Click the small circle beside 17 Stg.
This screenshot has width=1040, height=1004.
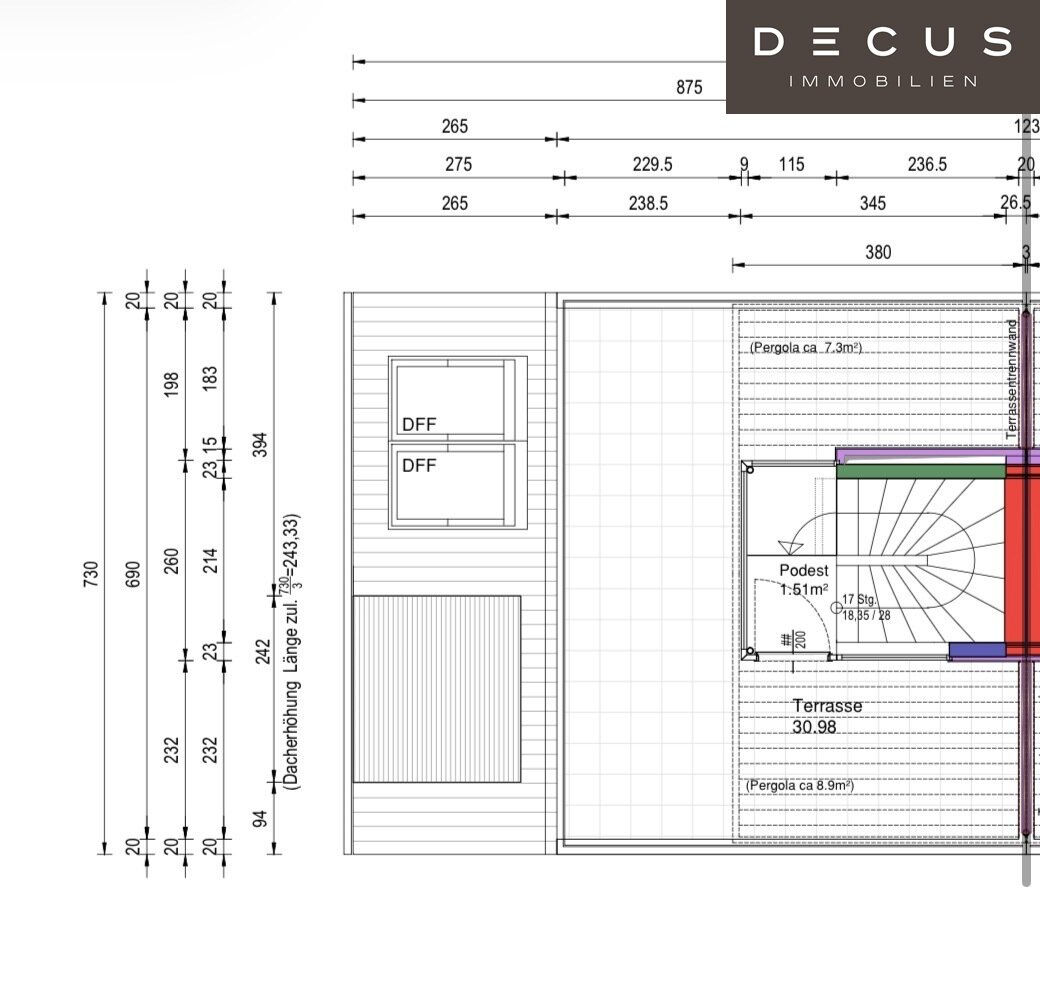pos(836,607)
